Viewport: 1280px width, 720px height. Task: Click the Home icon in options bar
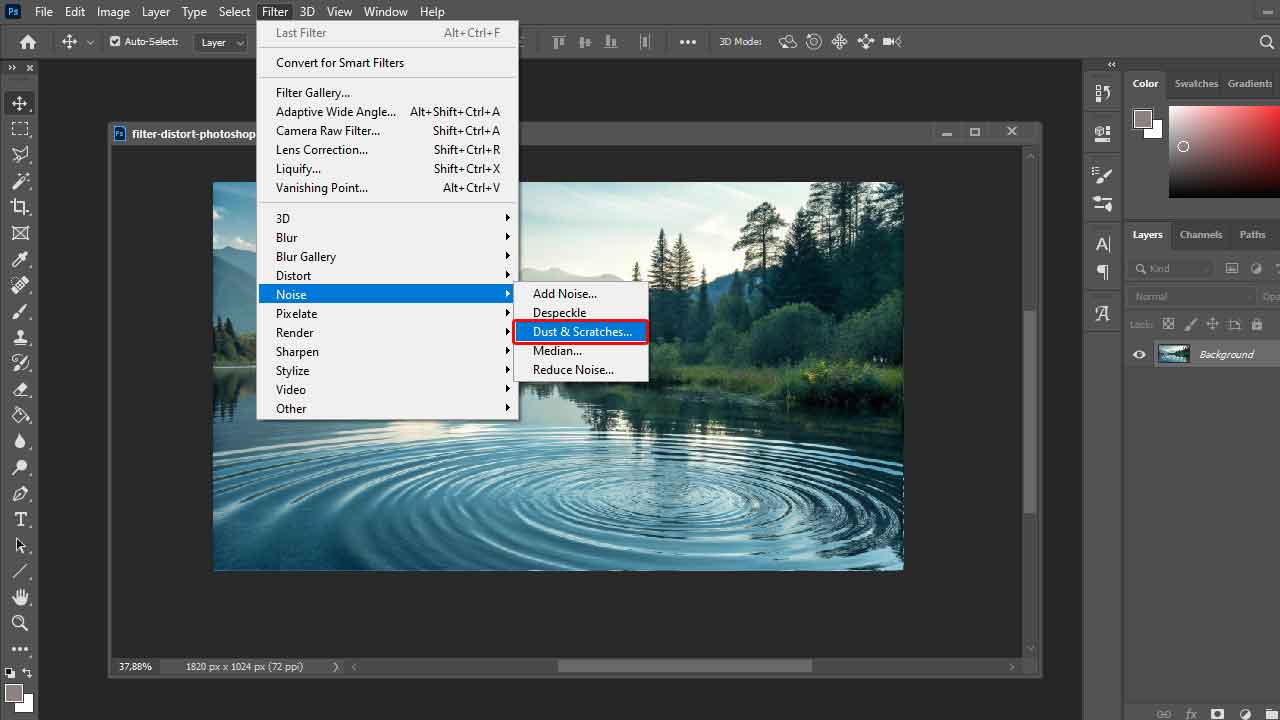point(28,42)
